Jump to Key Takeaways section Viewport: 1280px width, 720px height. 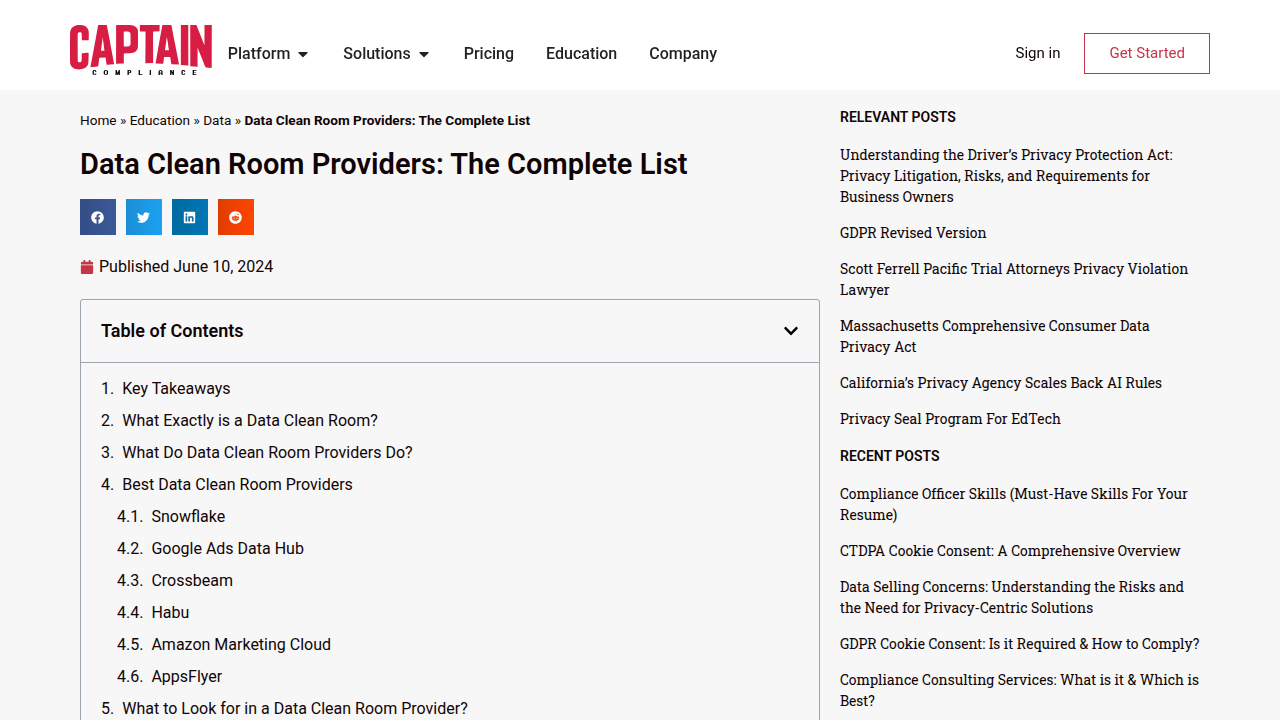[176, 388]
